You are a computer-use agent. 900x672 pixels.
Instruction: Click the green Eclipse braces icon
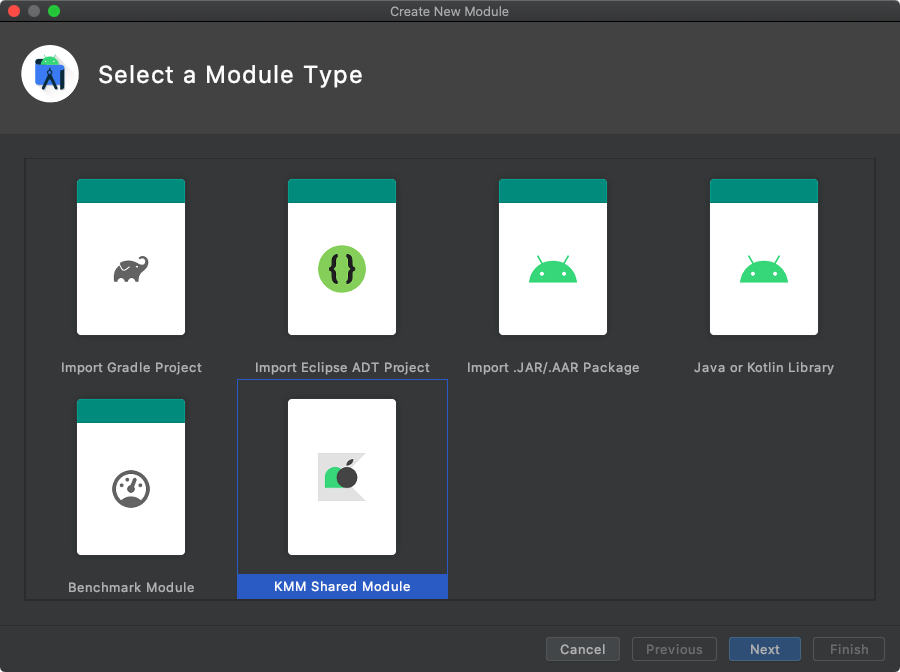(x=342, y=267)
